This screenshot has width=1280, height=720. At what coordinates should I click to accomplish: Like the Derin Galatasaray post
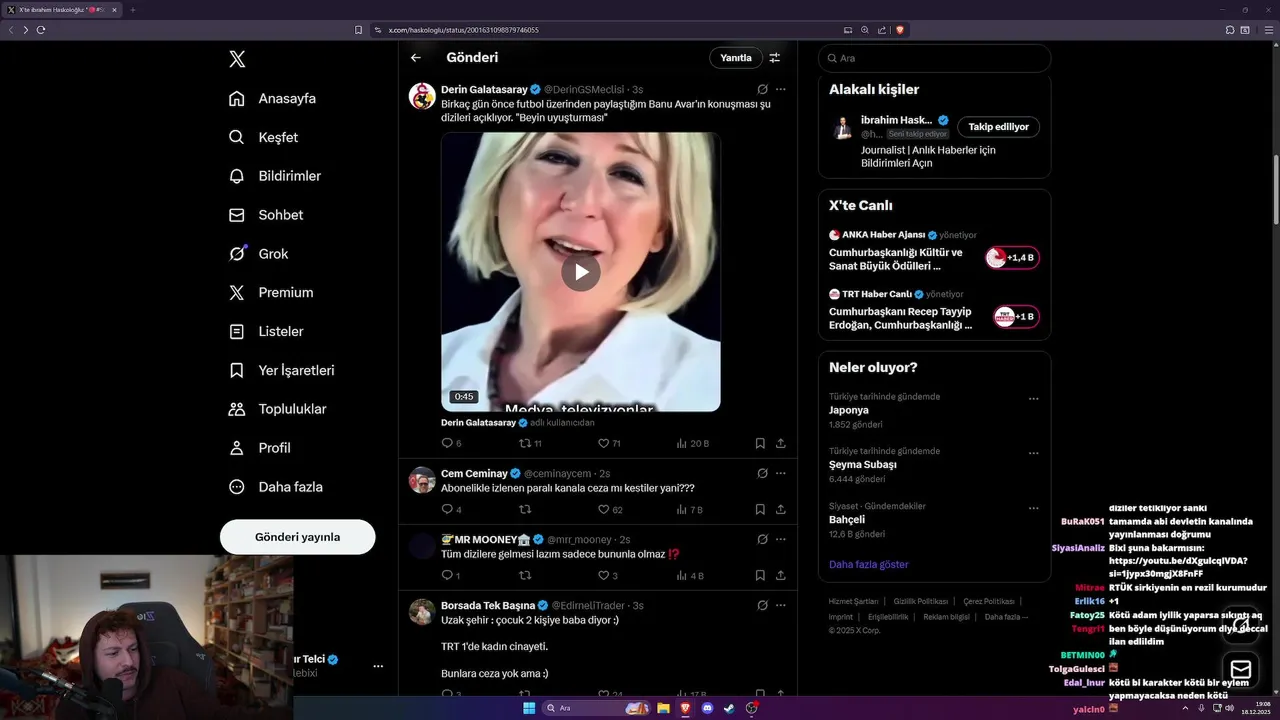(609, 443)
